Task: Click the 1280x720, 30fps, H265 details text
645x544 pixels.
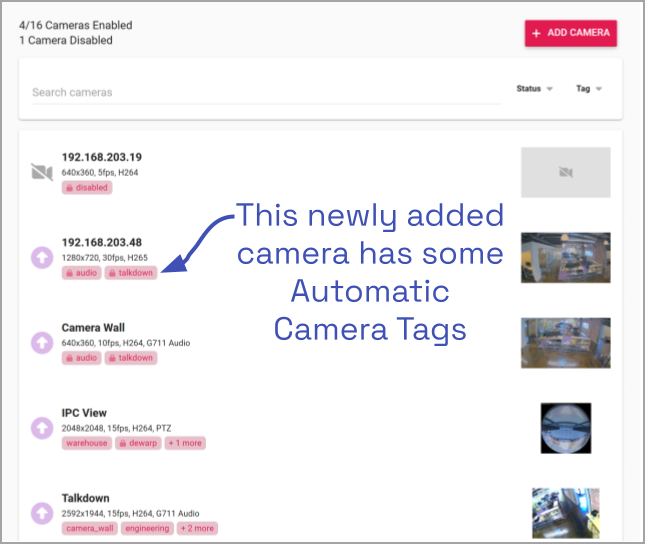Action: (104, 258)
